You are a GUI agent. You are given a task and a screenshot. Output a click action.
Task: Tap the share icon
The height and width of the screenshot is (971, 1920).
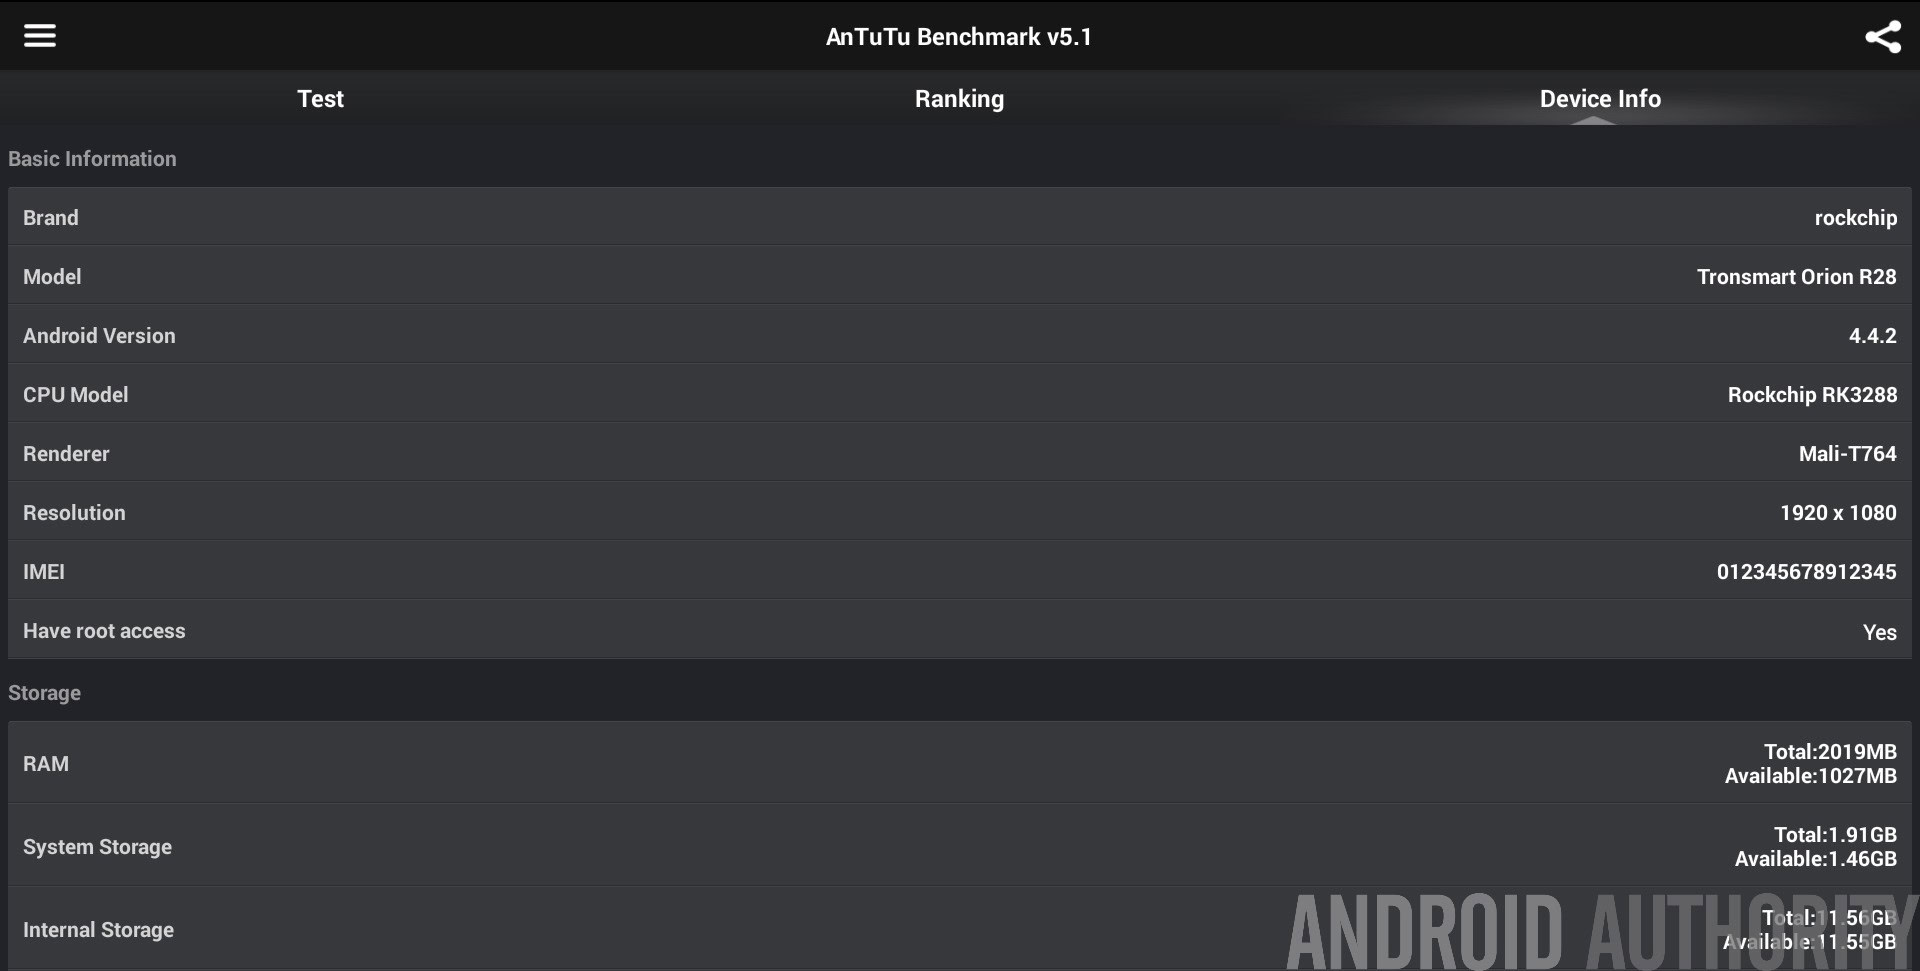[x=1883, y=37]
